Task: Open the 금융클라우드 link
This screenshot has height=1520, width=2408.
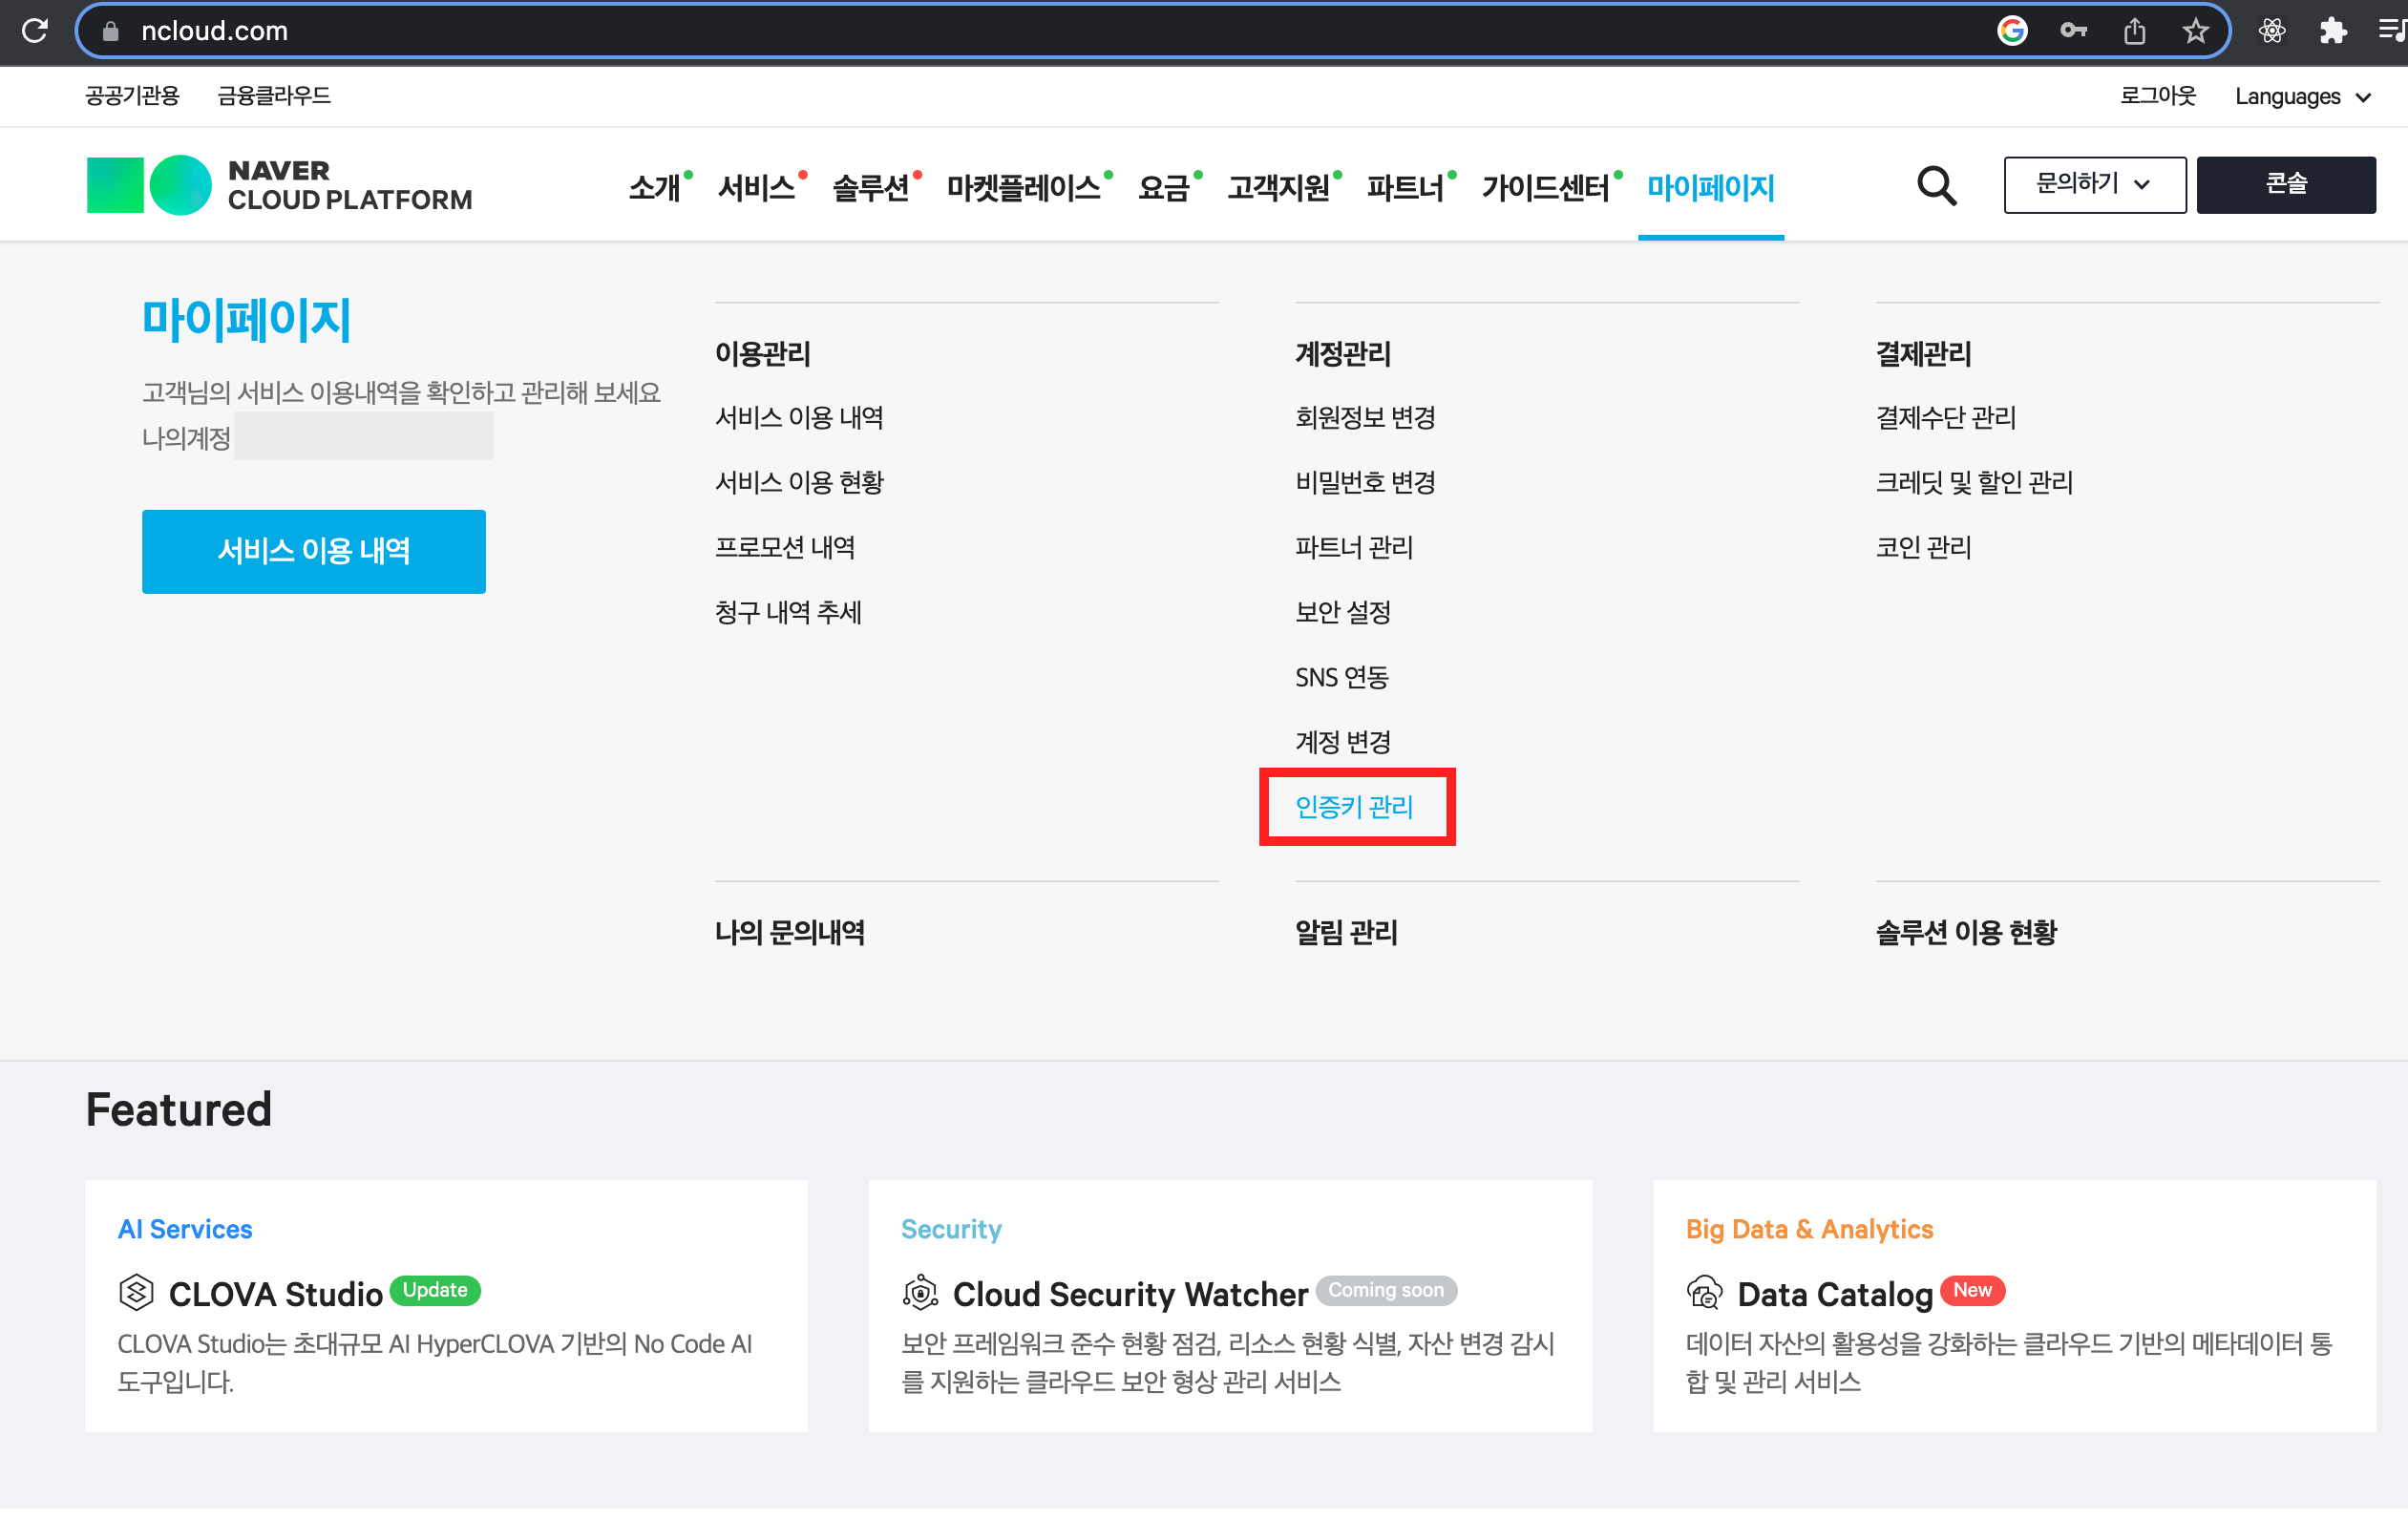Action: pos(274,95)
